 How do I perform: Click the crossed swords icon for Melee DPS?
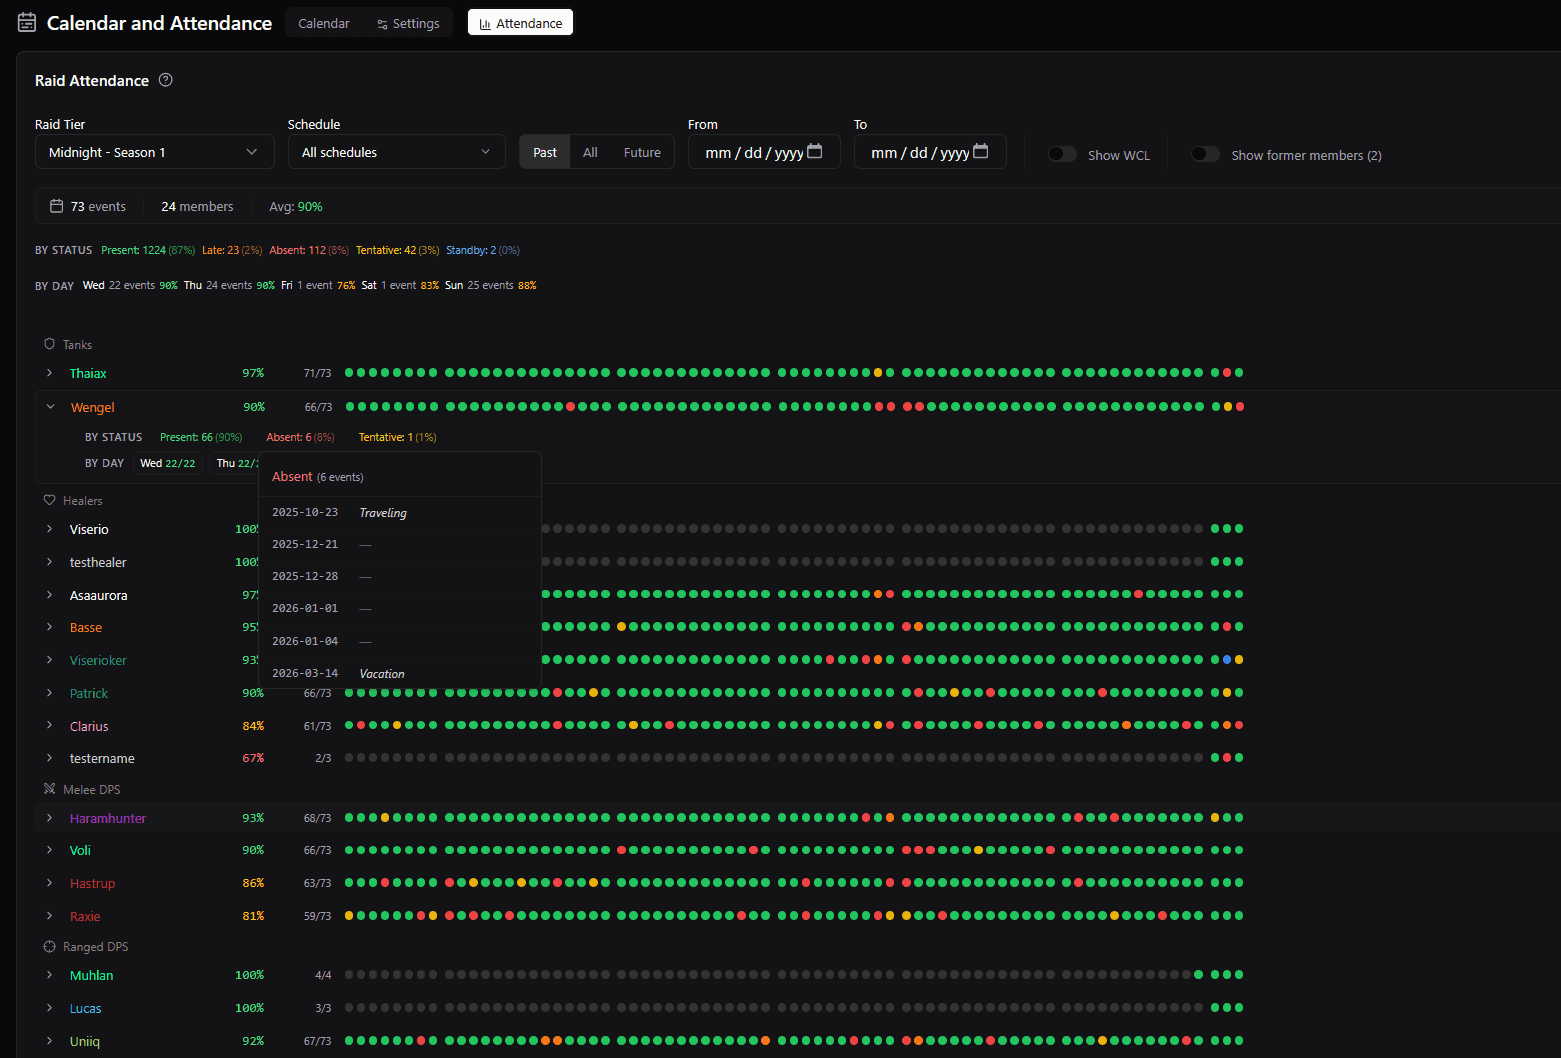click(x=47, y=789)
